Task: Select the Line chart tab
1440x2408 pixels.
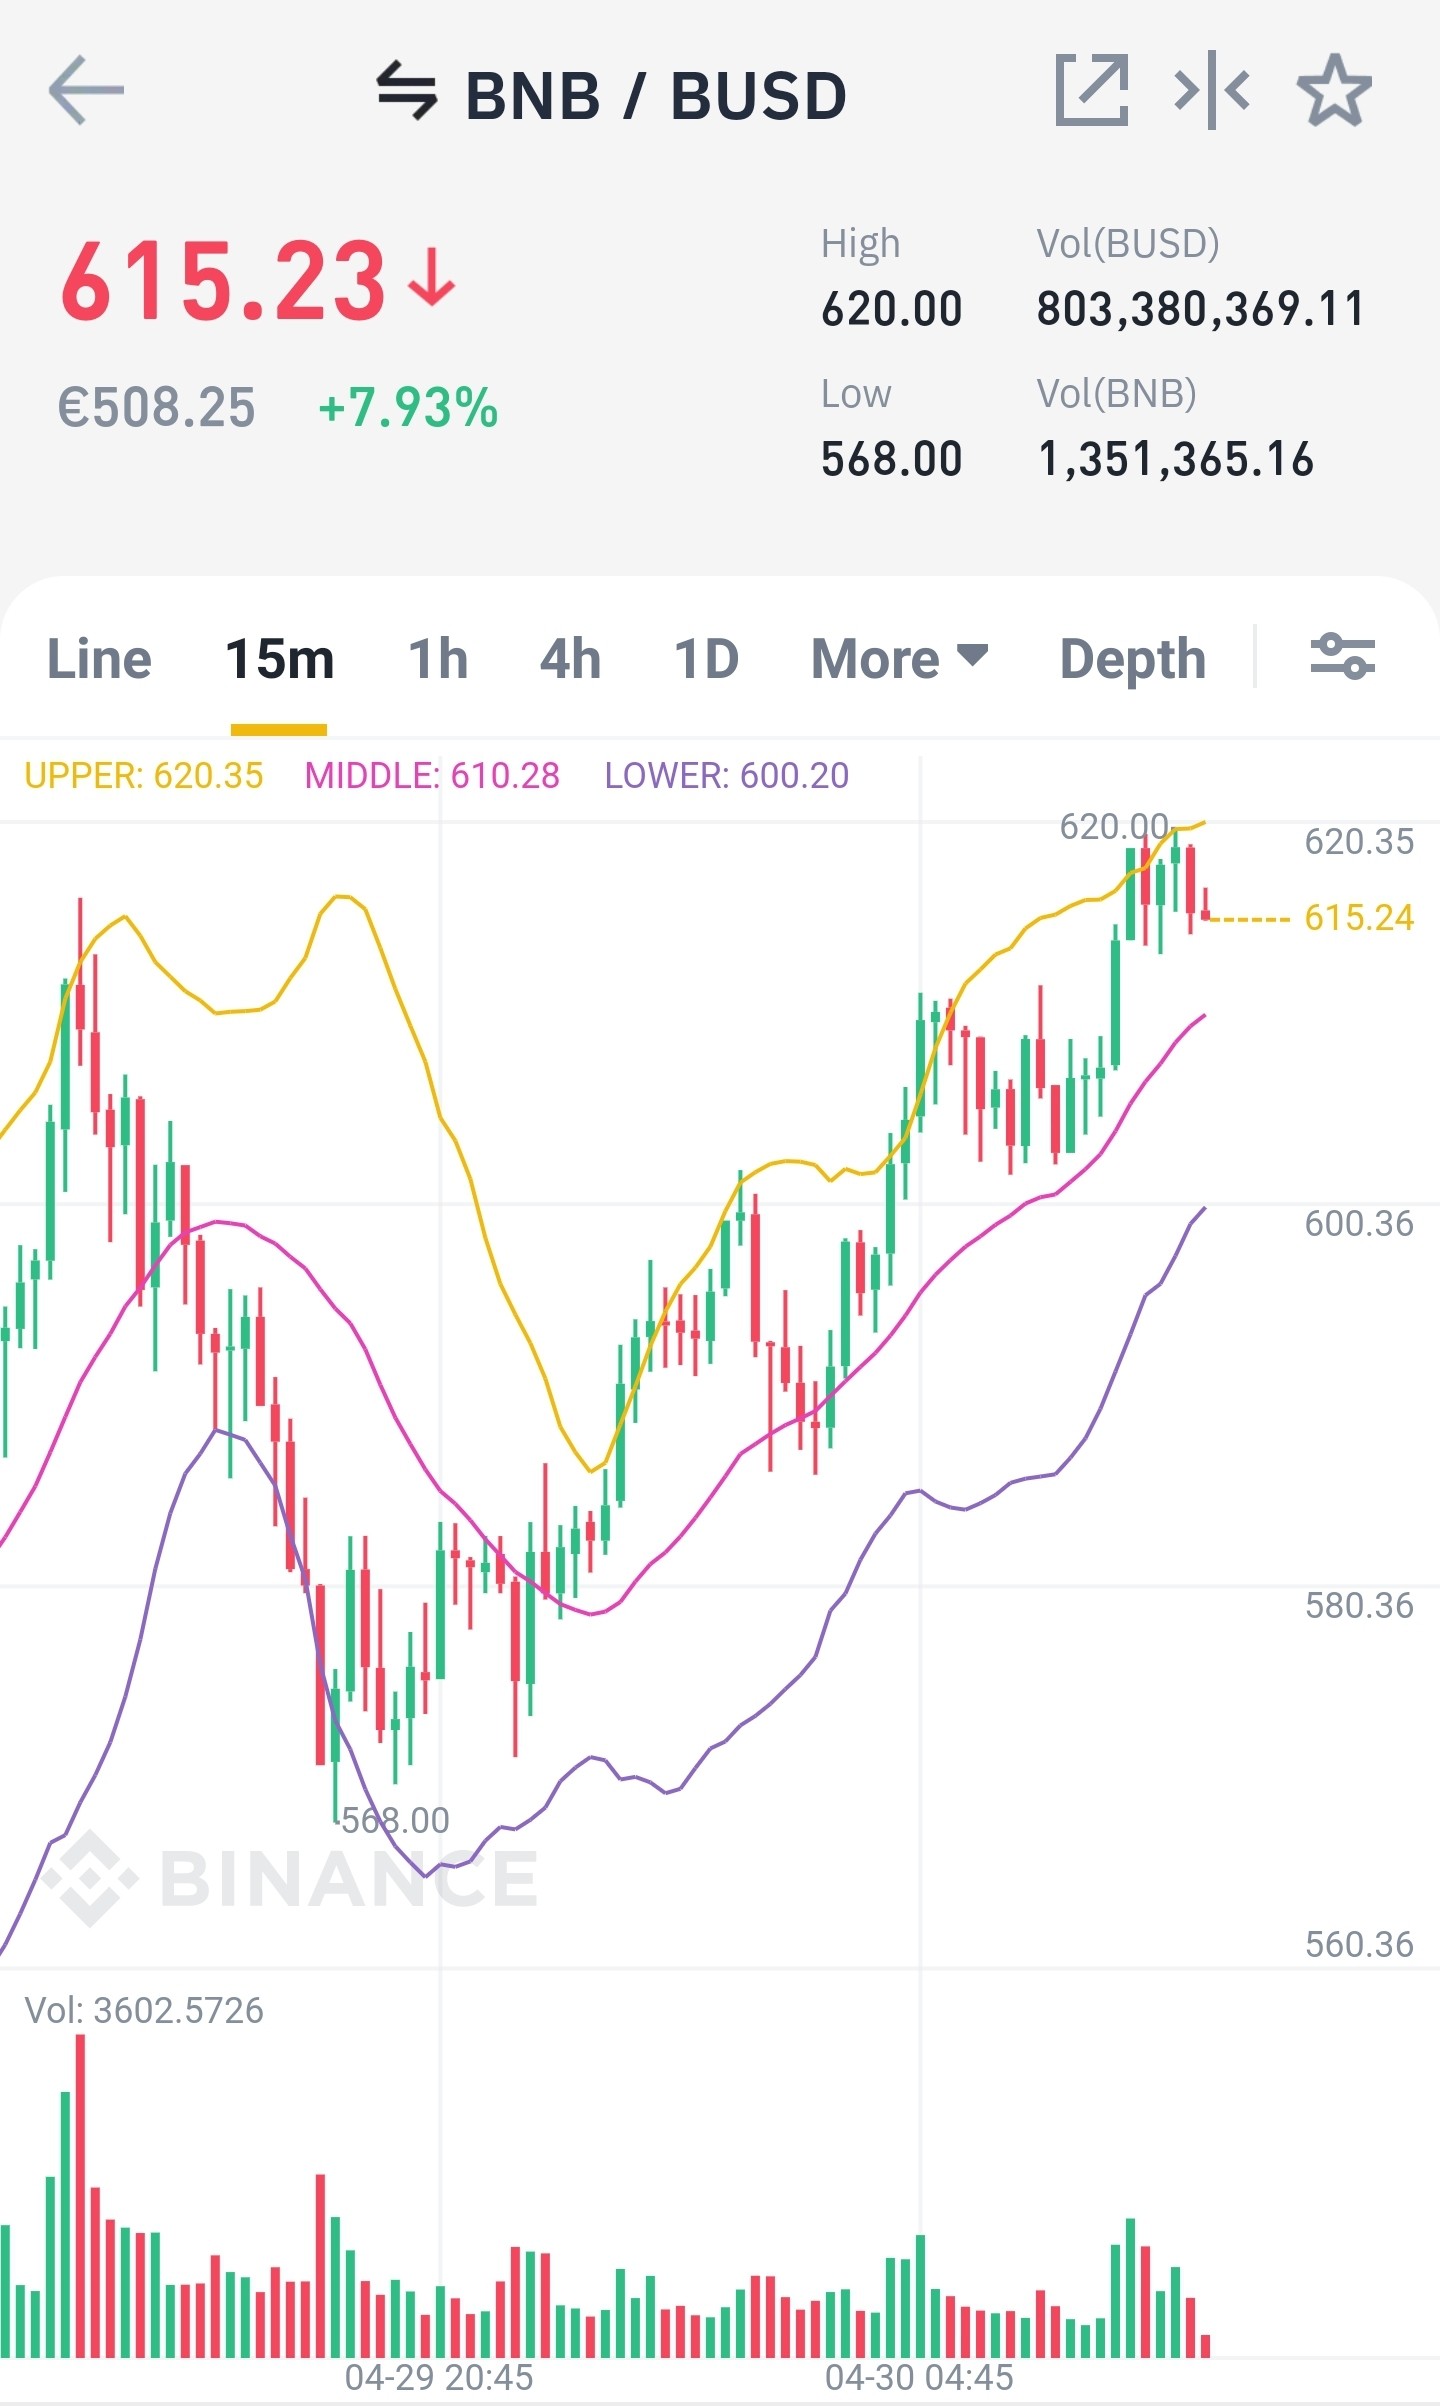Action: [99, 659]
